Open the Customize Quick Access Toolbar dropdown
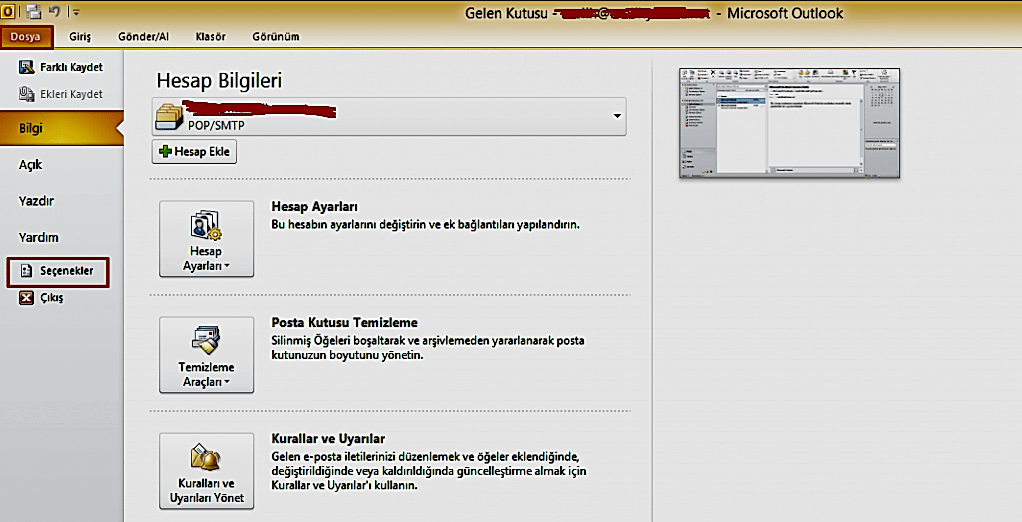1022x522 pixels. pos(76,12)
